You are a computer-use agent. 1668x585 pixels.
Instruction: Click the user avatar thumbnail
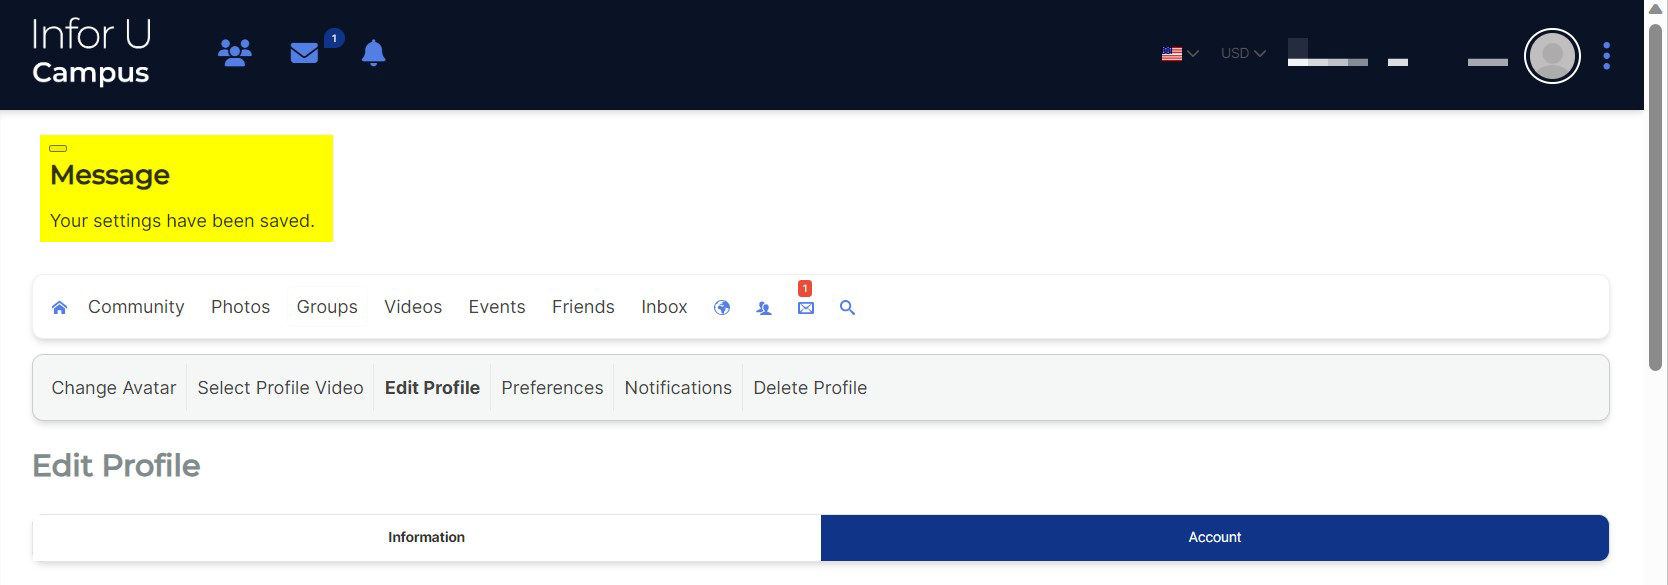1551,56
